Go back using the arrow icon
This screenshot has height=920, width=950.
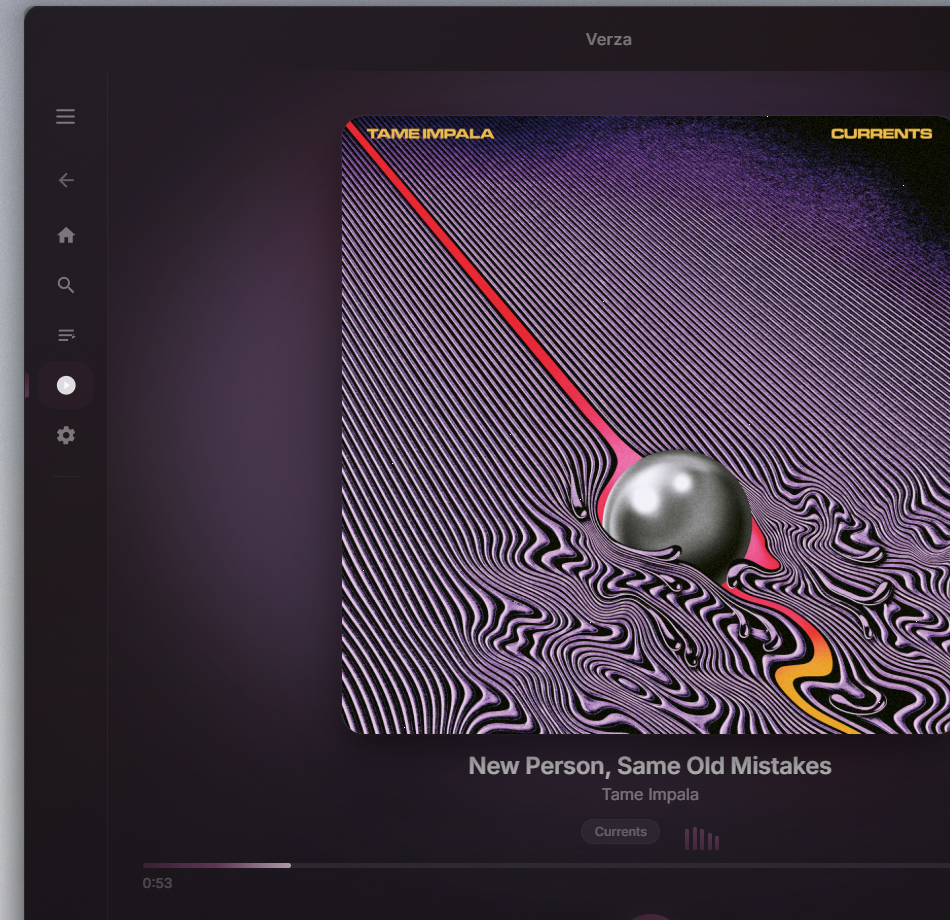66,180
